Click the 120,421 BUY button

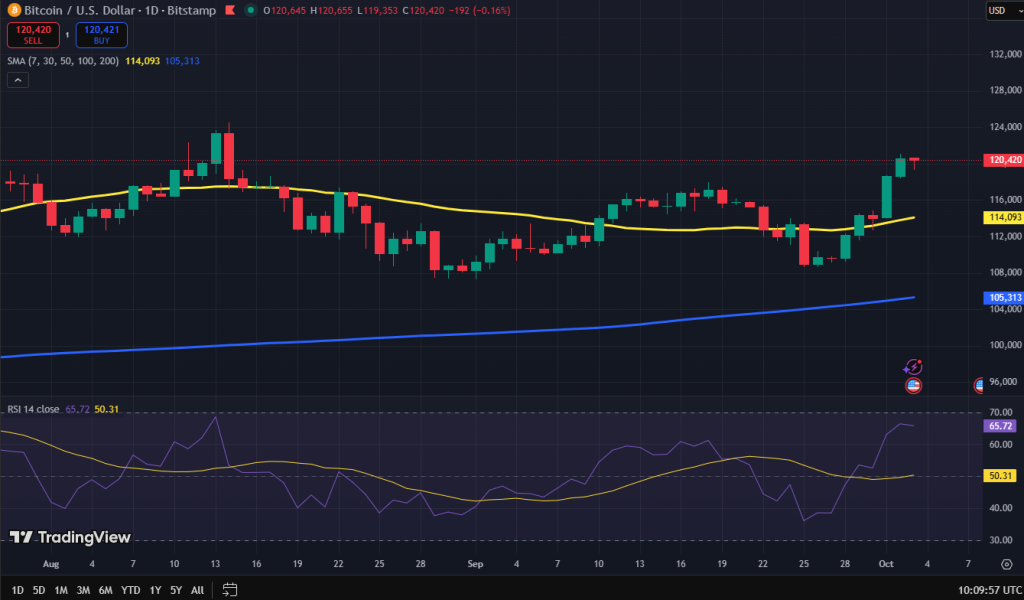[100, 35]
